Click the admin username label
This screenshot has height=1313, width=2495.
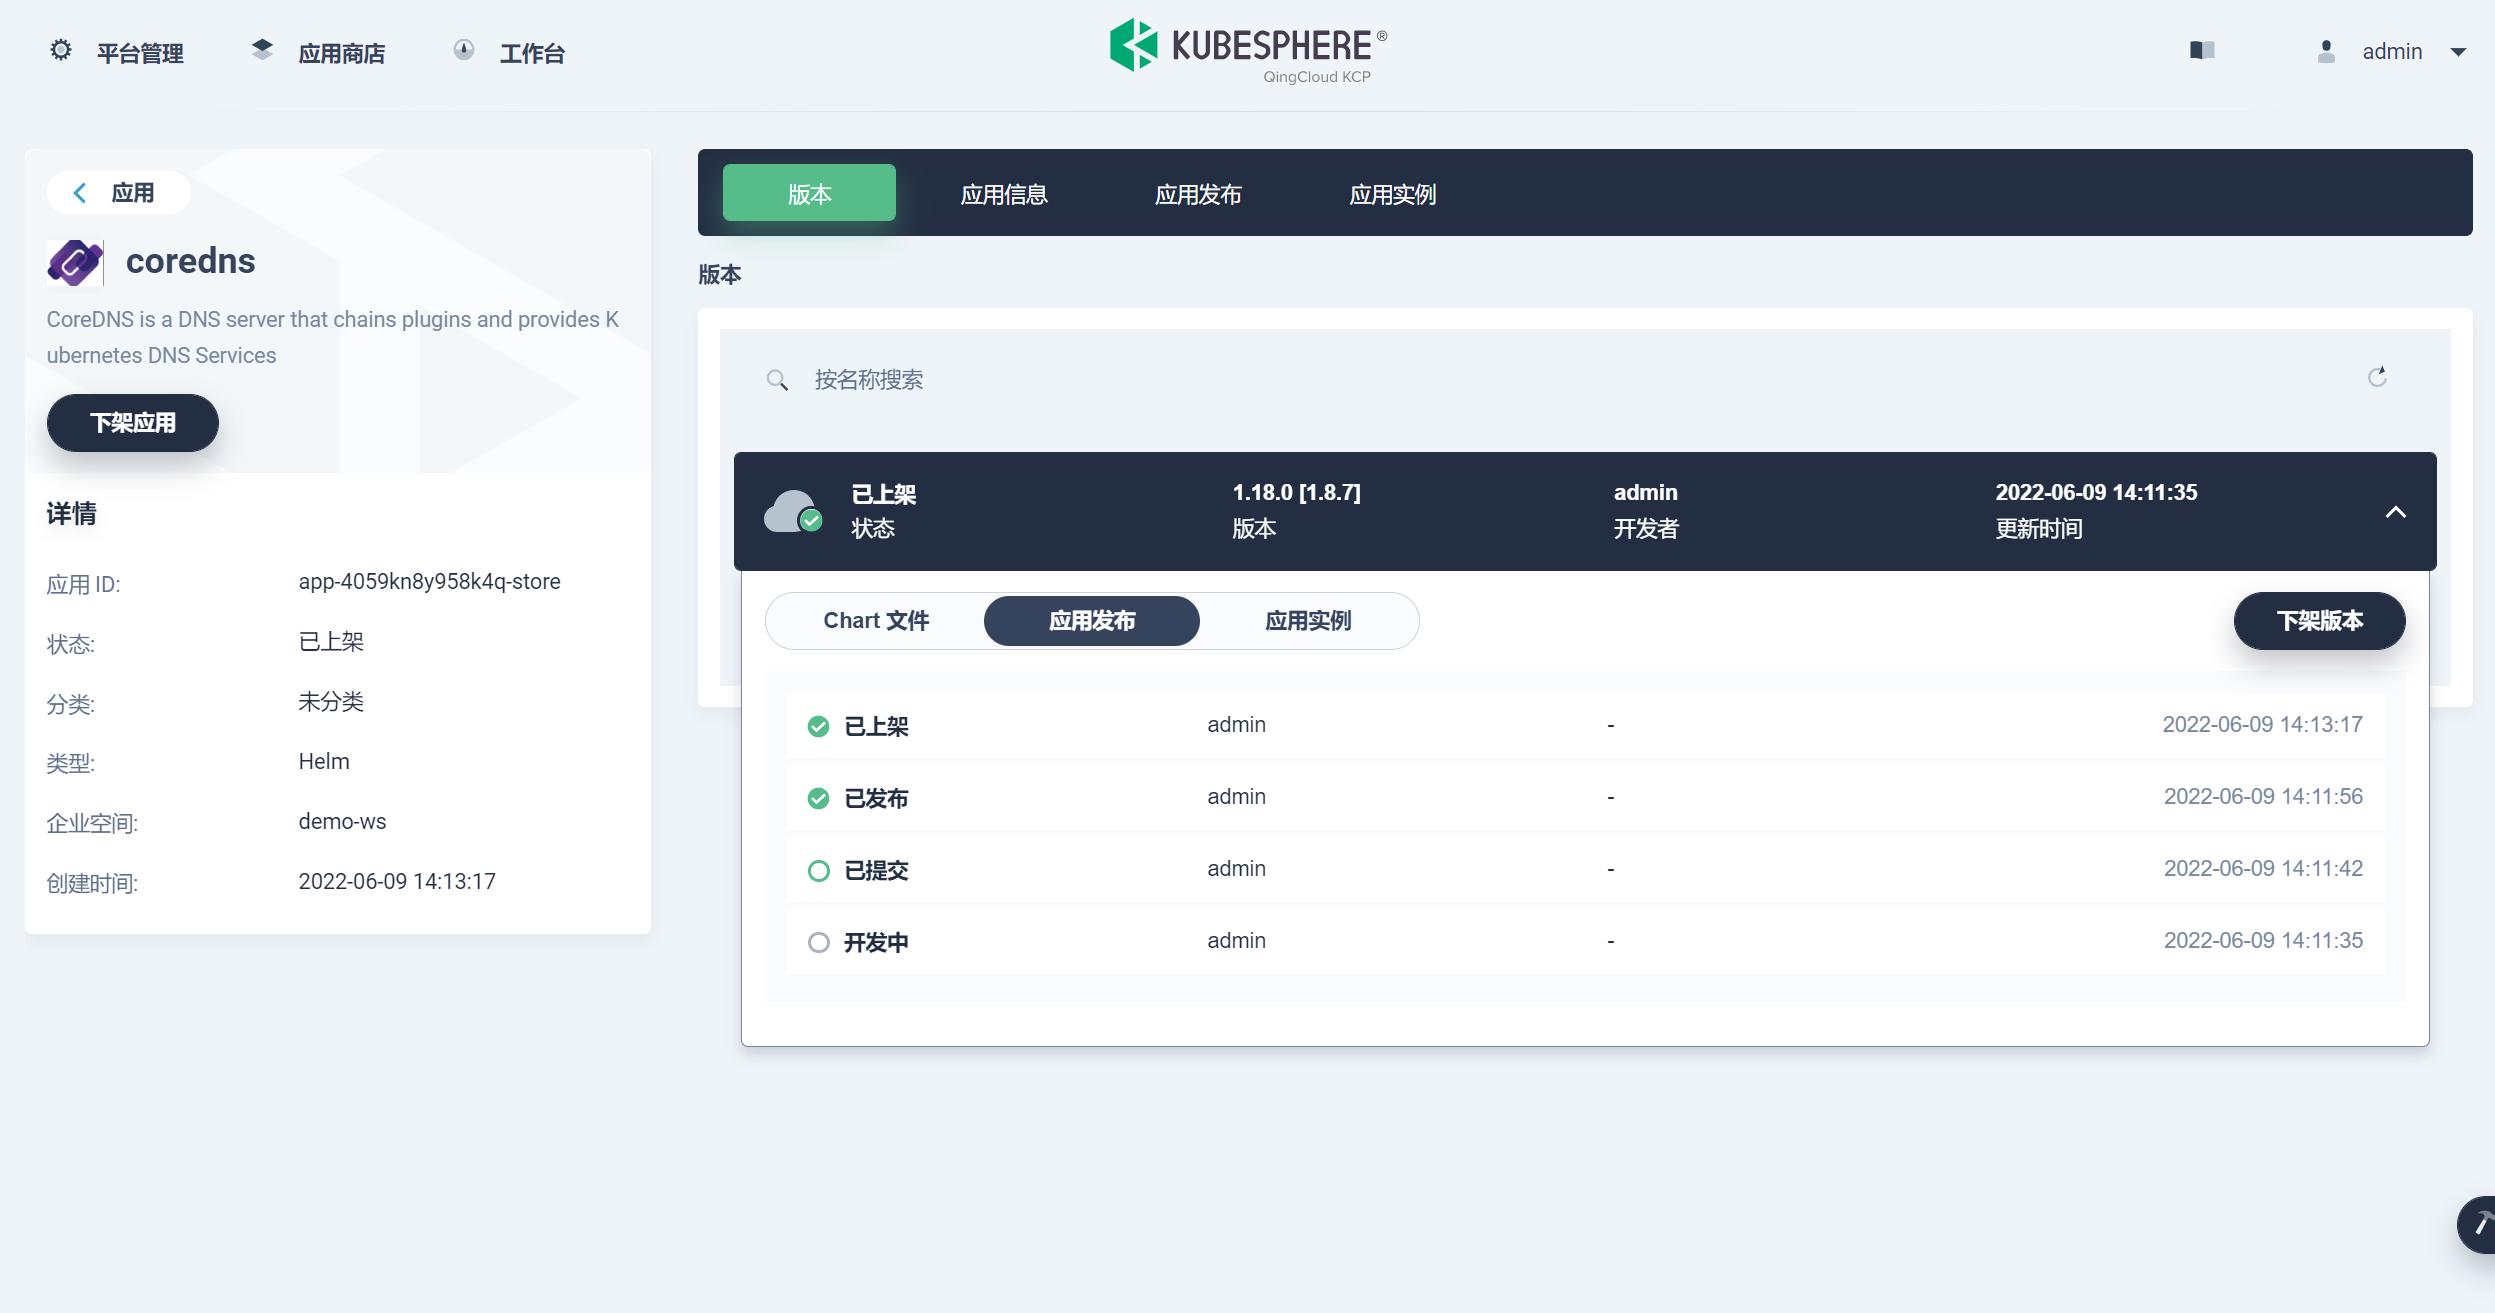2392,51
